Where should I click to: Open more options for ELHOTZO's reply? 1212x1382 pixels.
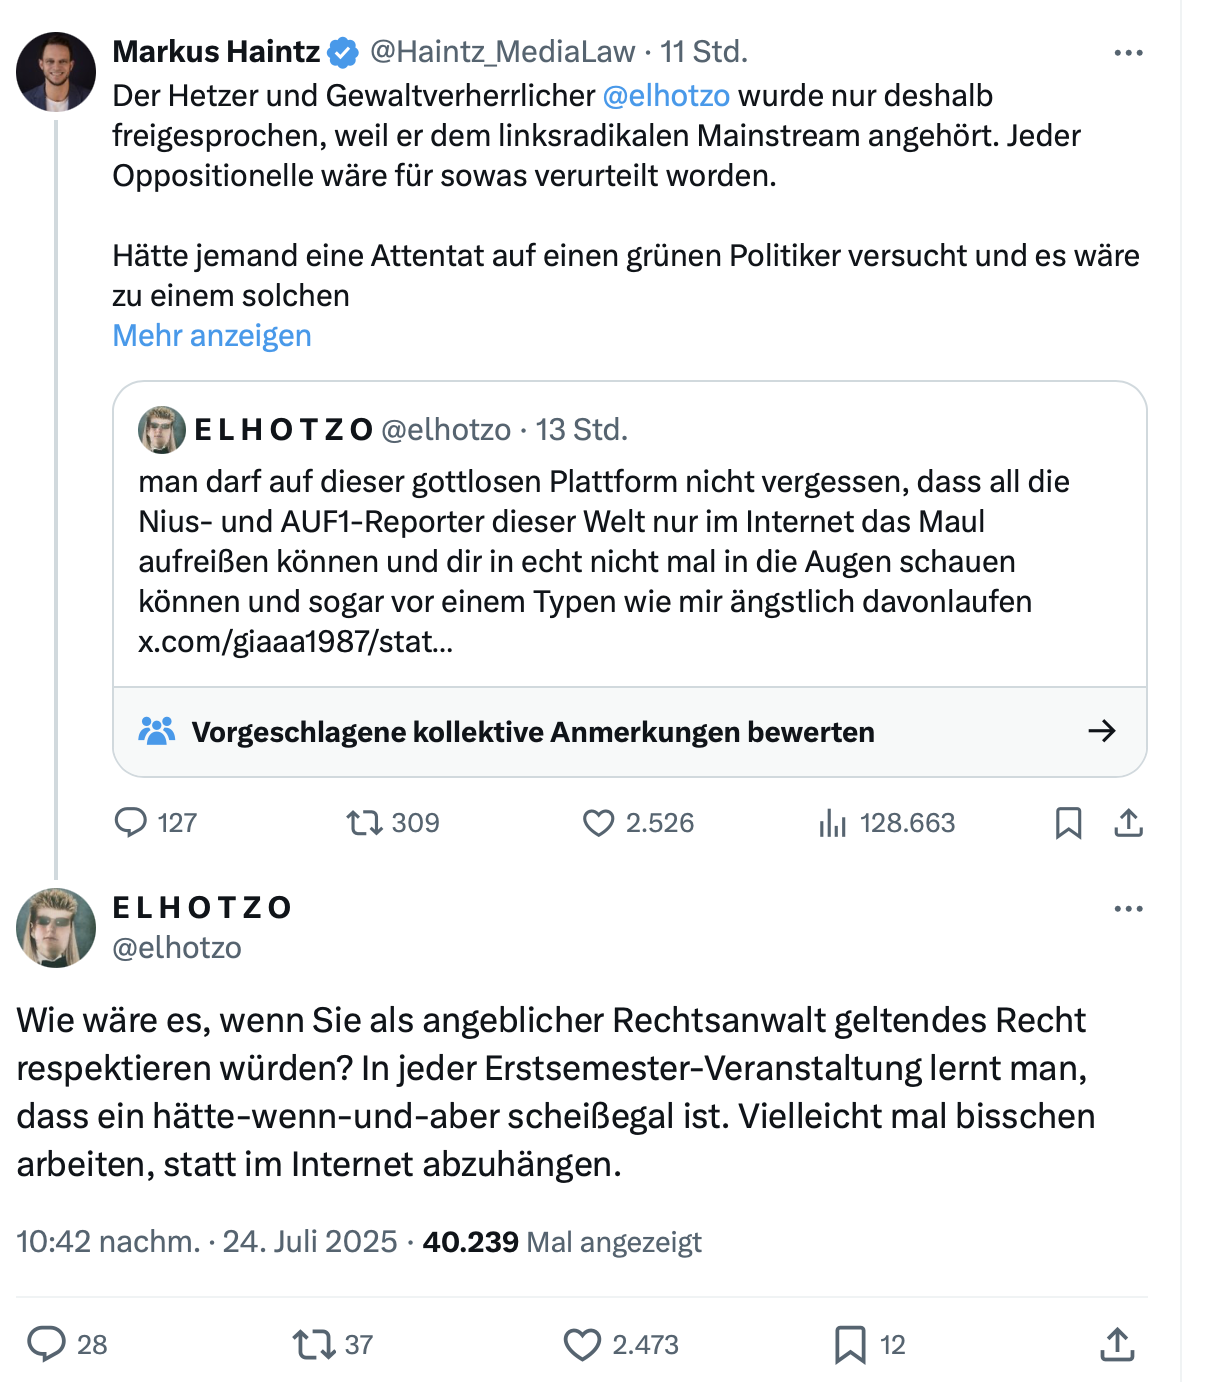click(x=1128, y=909)
